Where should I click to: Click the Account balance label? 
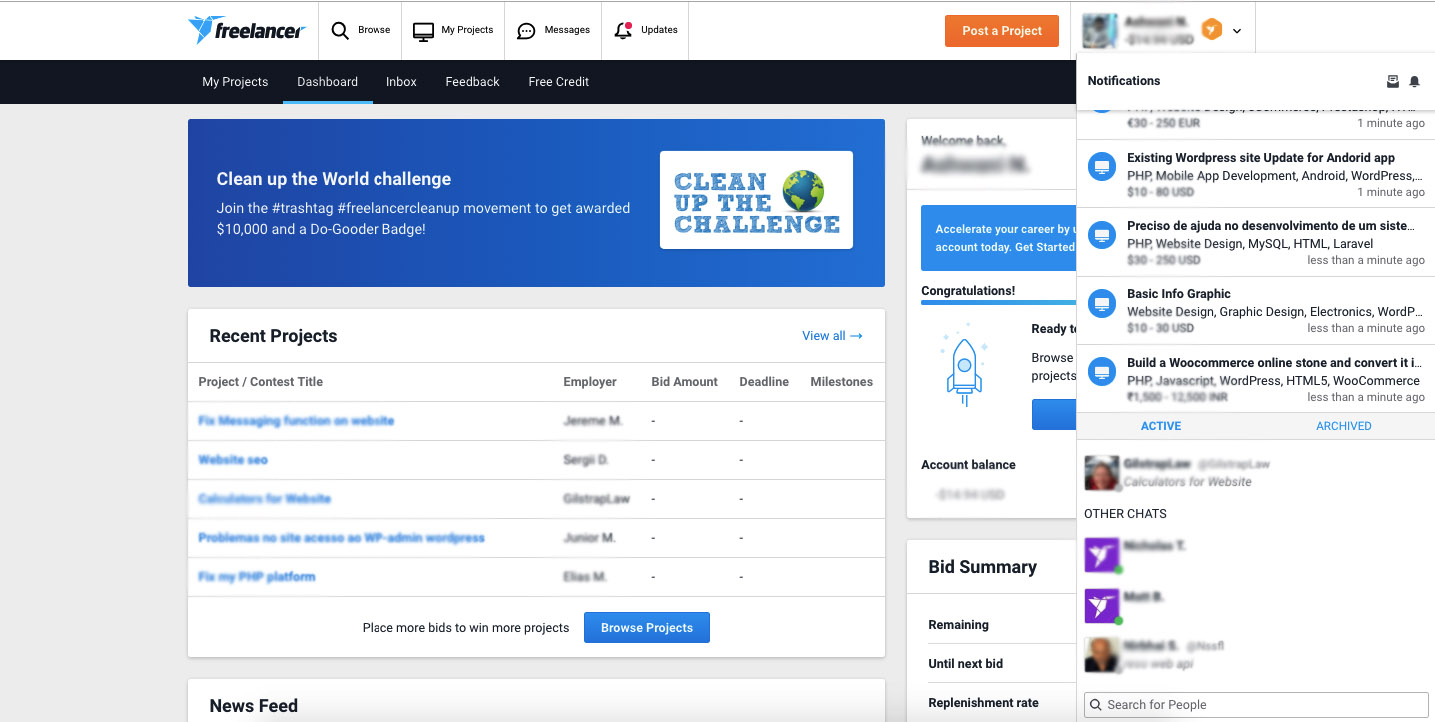click(x=968, y=465)
